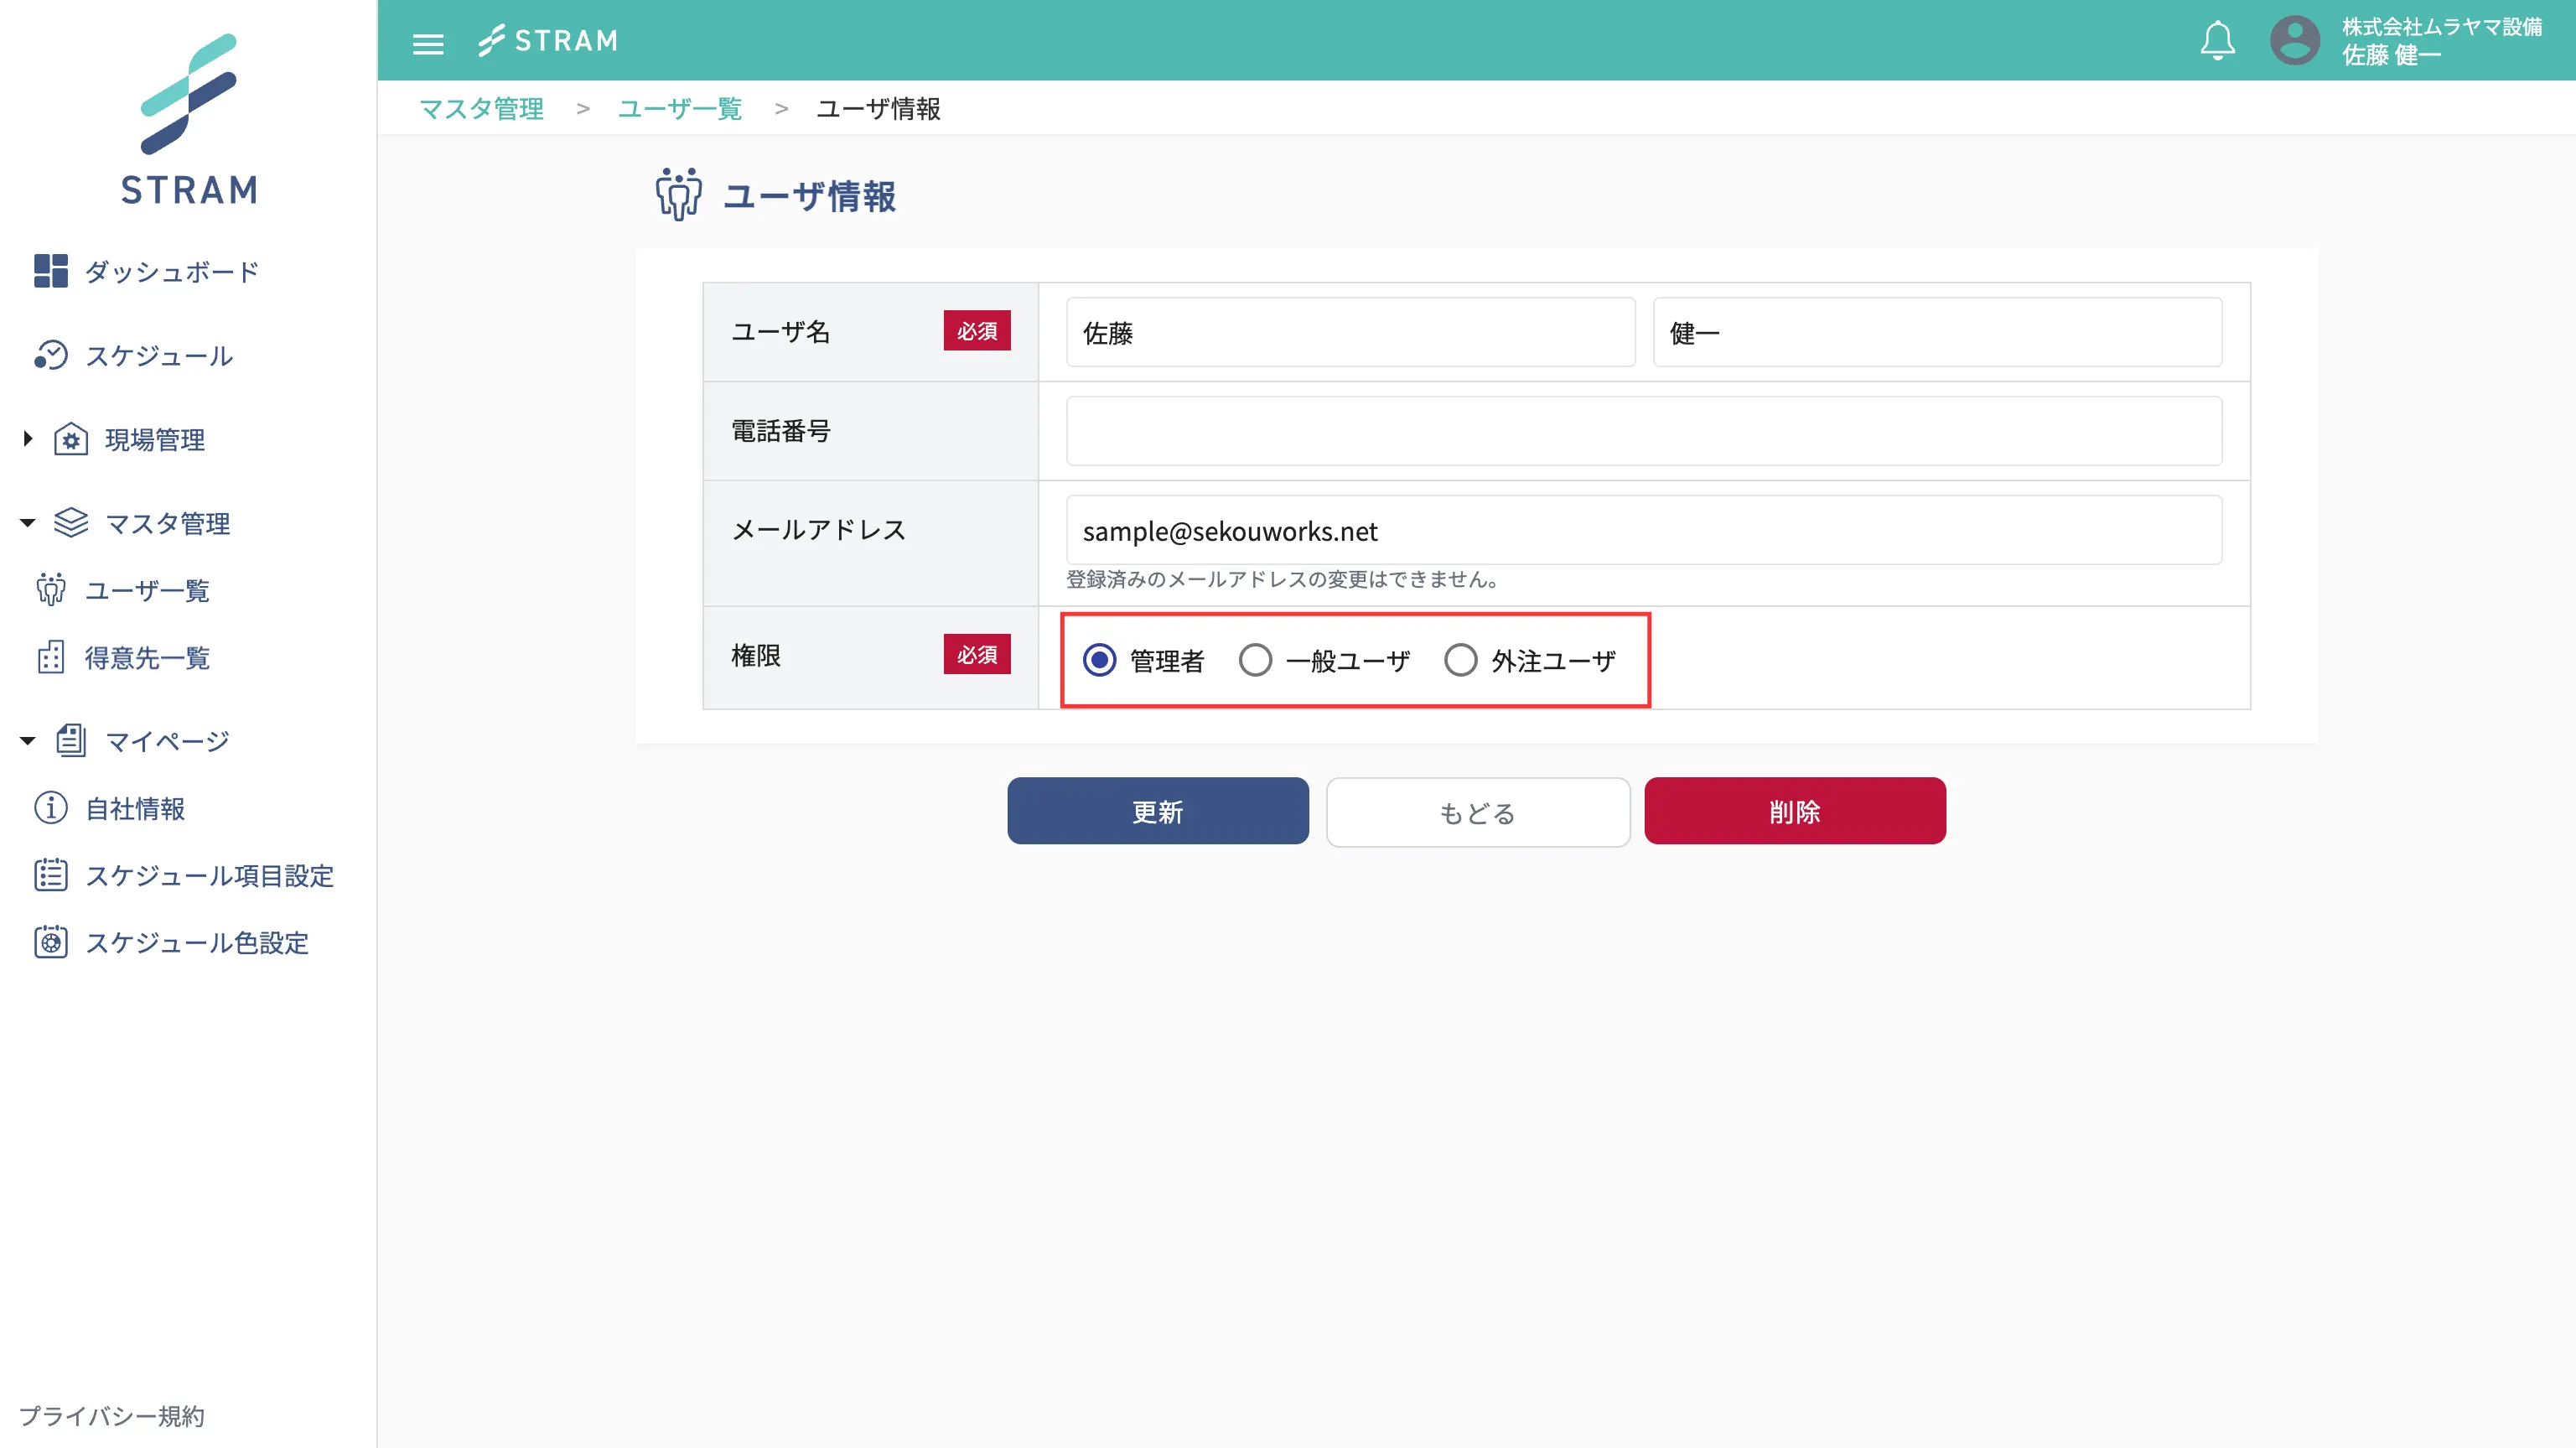Open the スケジュール sidebar icon
2576x1448 pixels.
point(51,356)
